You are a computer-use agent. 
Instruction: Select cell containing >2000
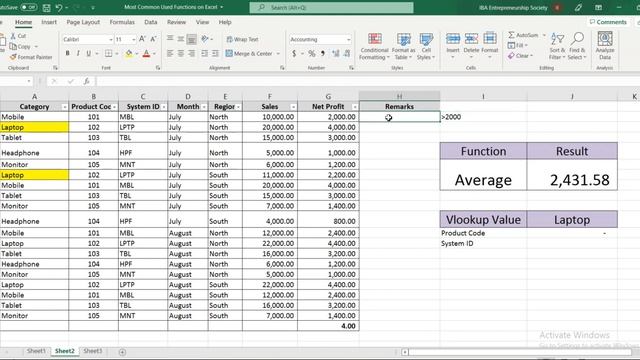(483, 117)
